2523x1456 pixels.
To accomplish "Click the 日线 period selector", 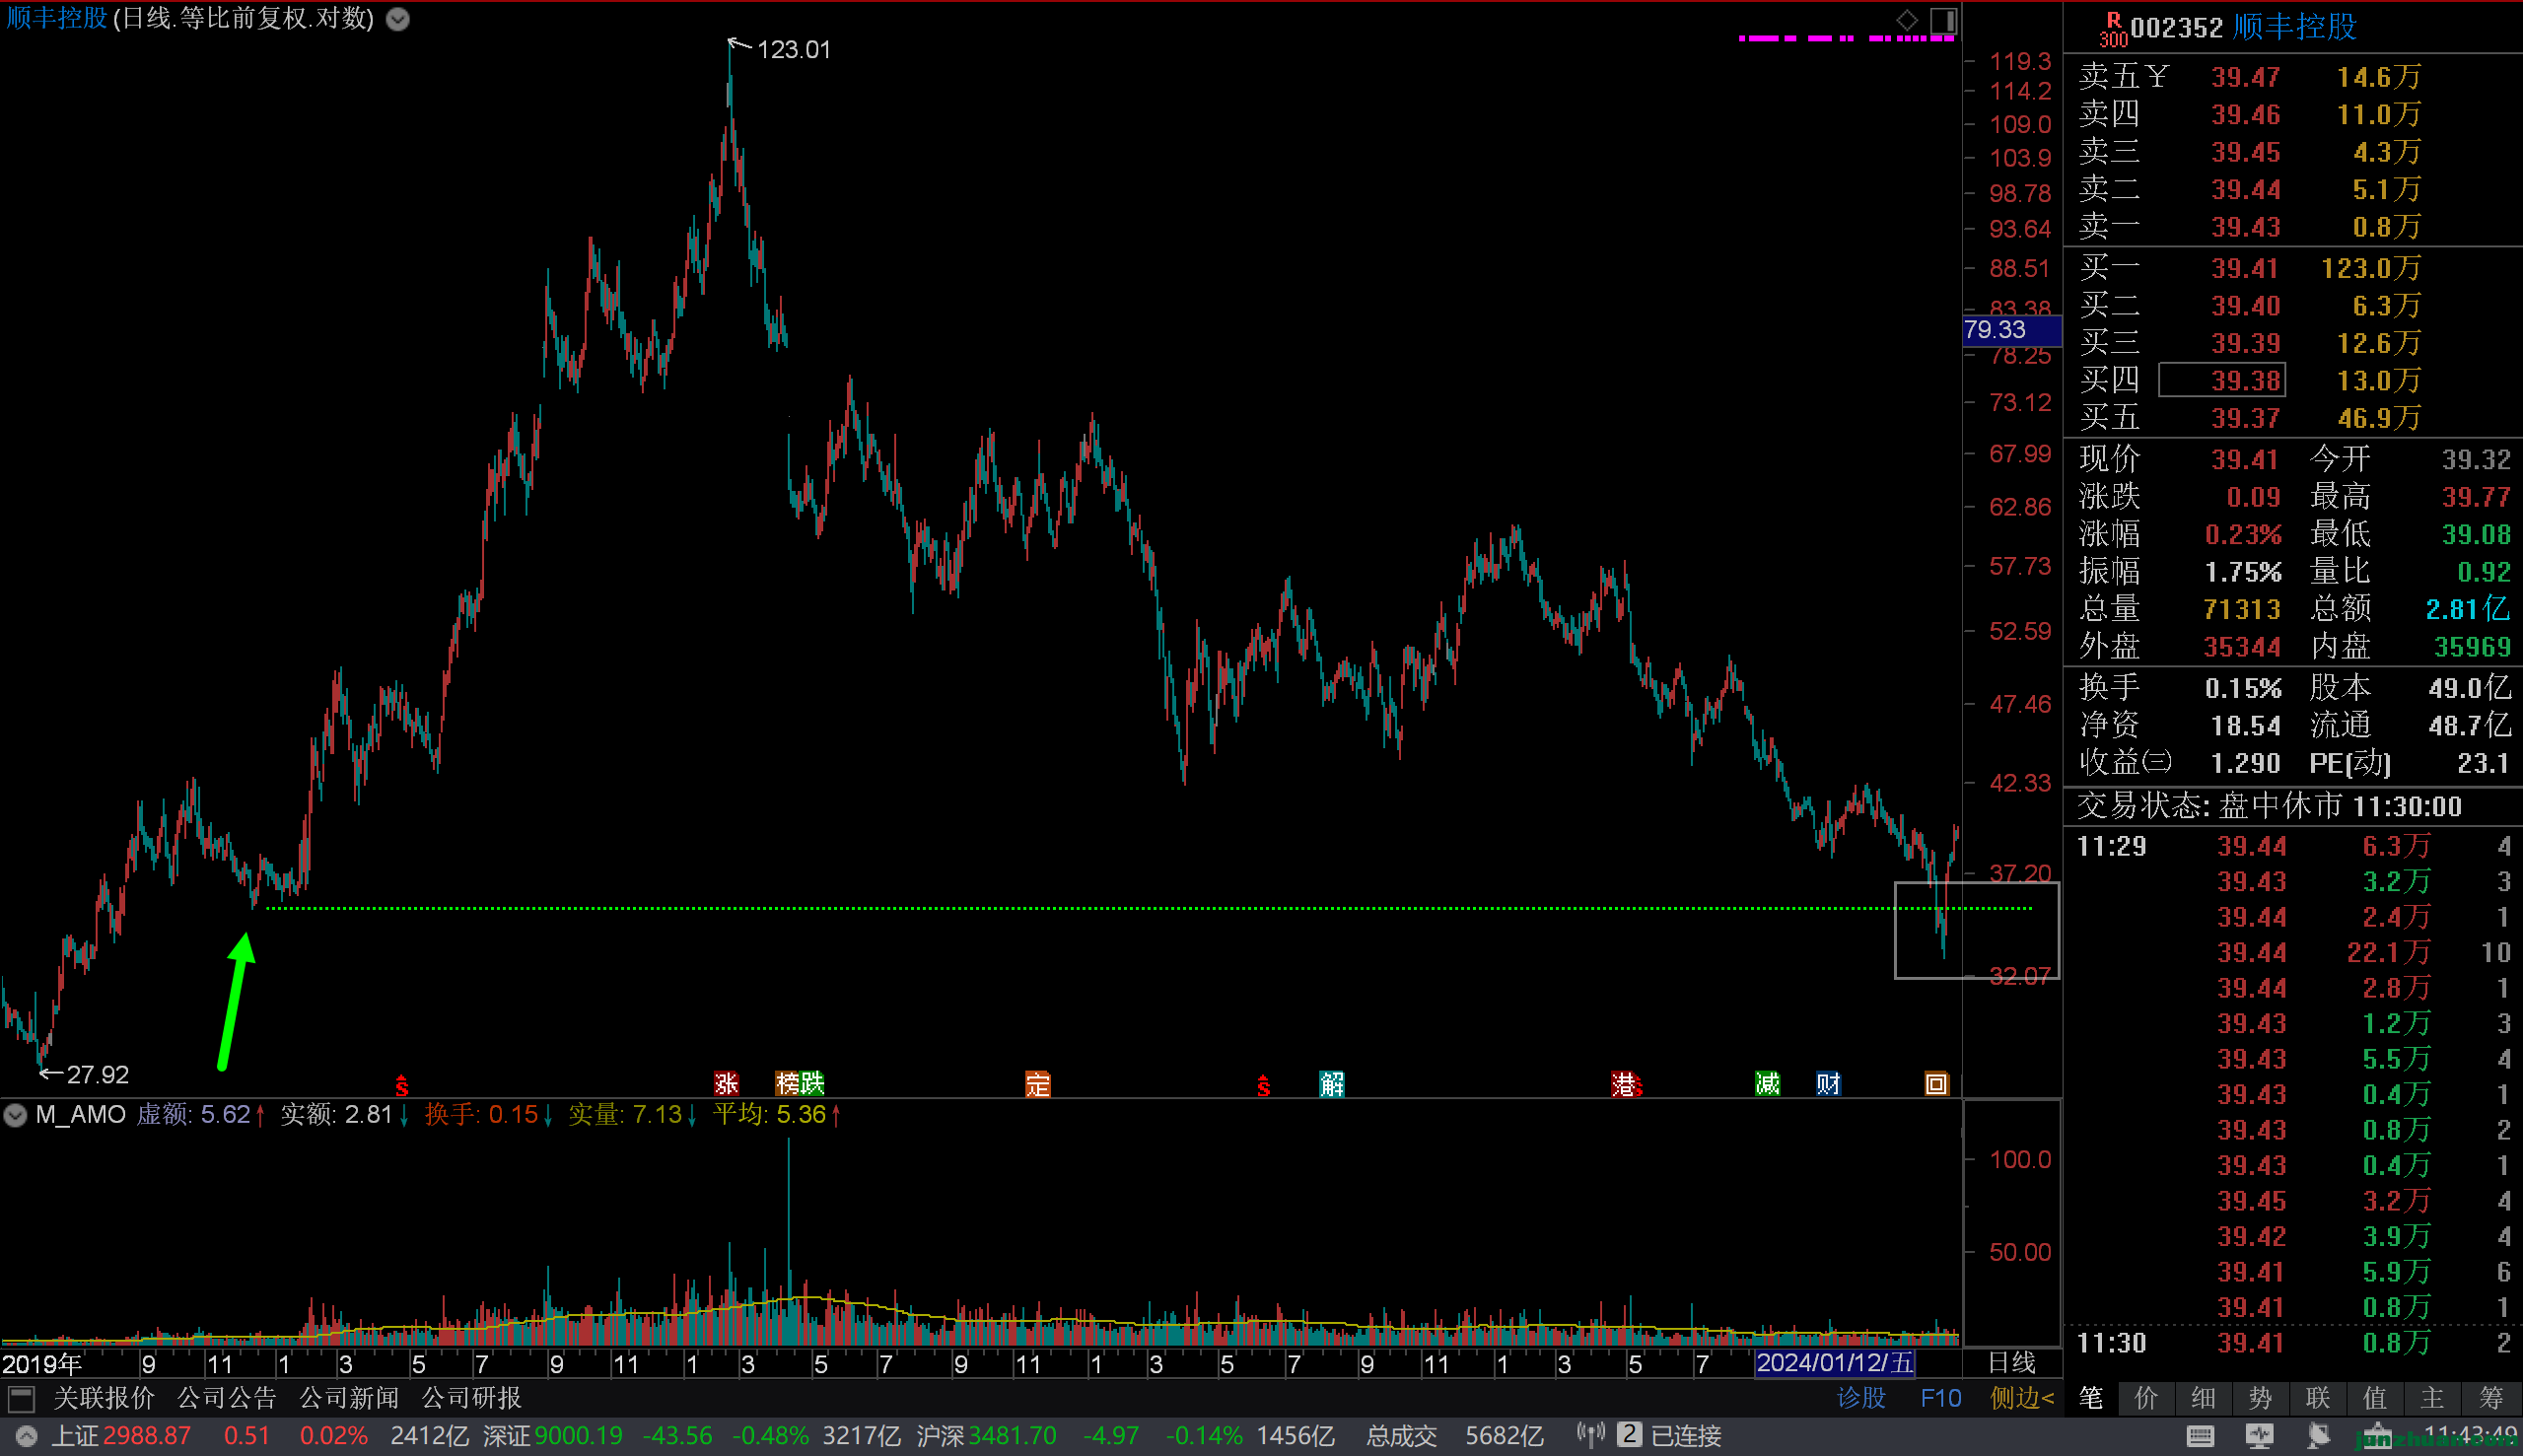I will pos(2010,1362).
